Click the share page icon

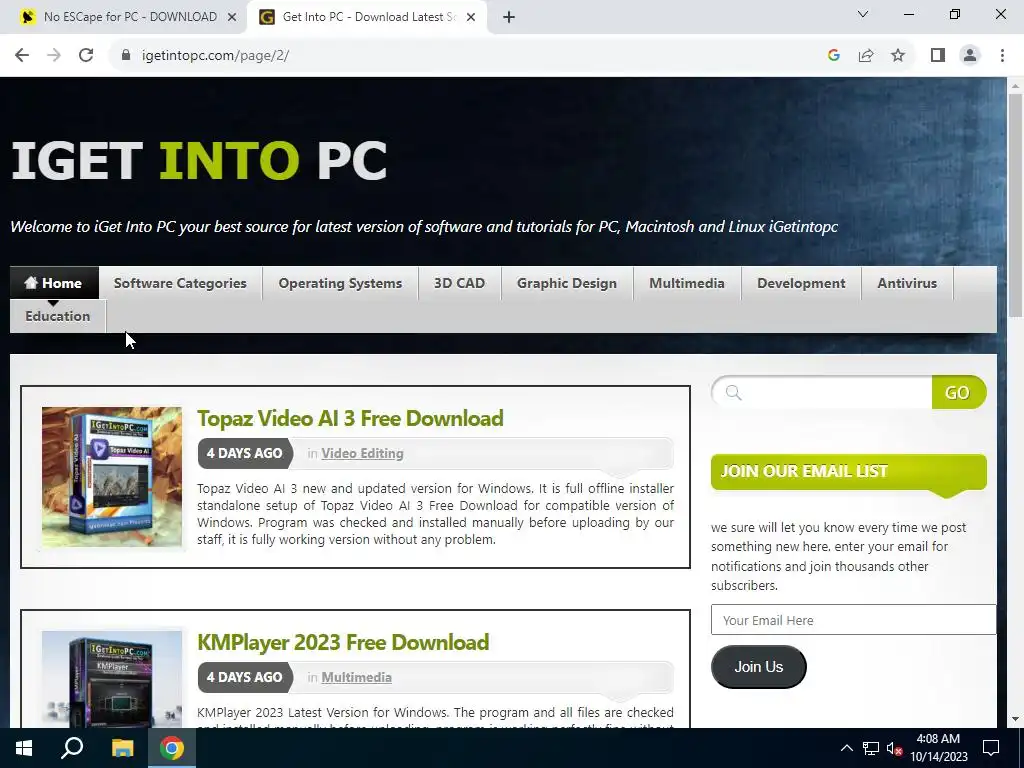(866, 56)
